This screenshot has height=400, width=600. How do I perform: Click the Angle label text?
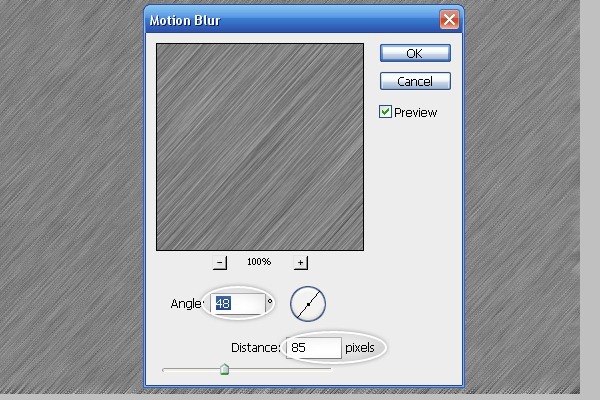point(186,304)
